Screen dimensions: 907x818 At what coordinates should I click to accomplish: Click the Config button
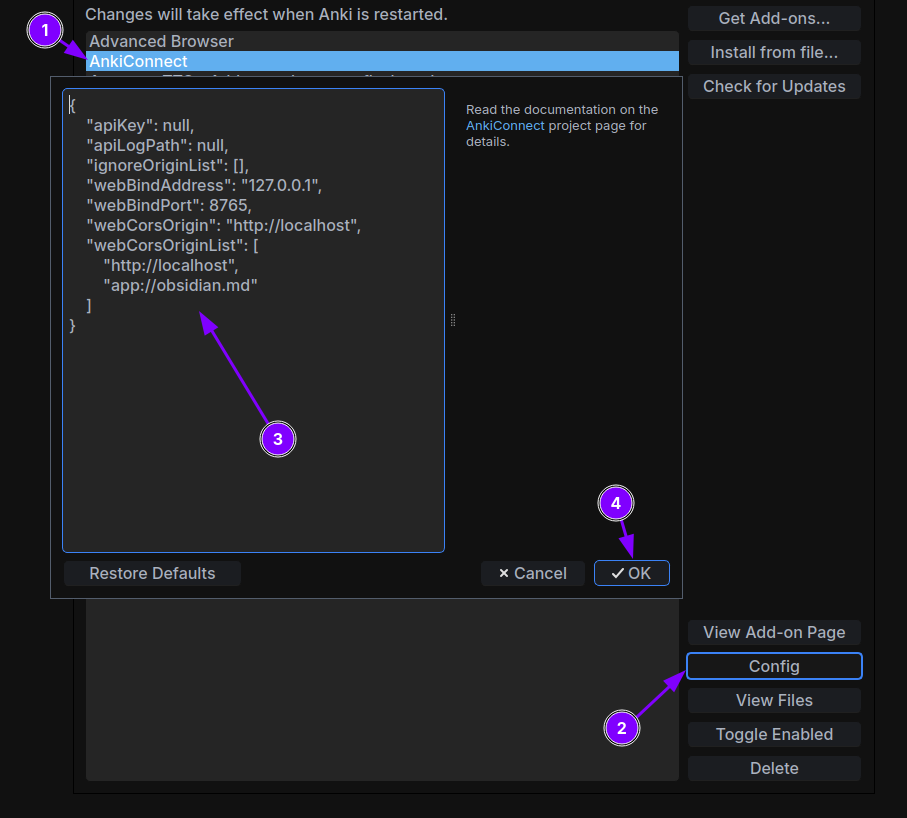coord(773,666)
